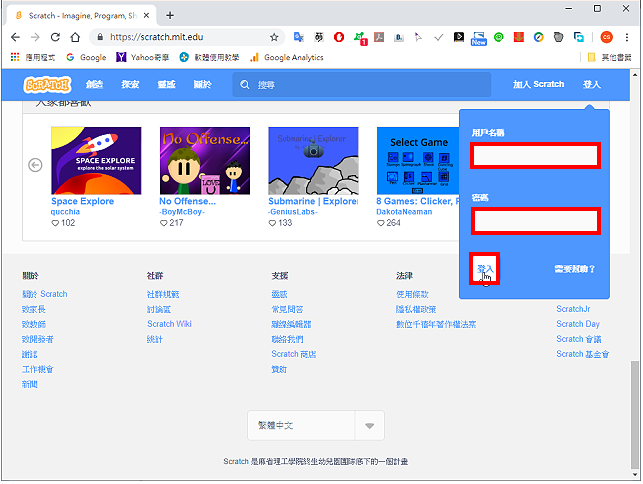Click Join Scratch in the header
Viewport: 643px width, 484px height.
click(538, 84)
